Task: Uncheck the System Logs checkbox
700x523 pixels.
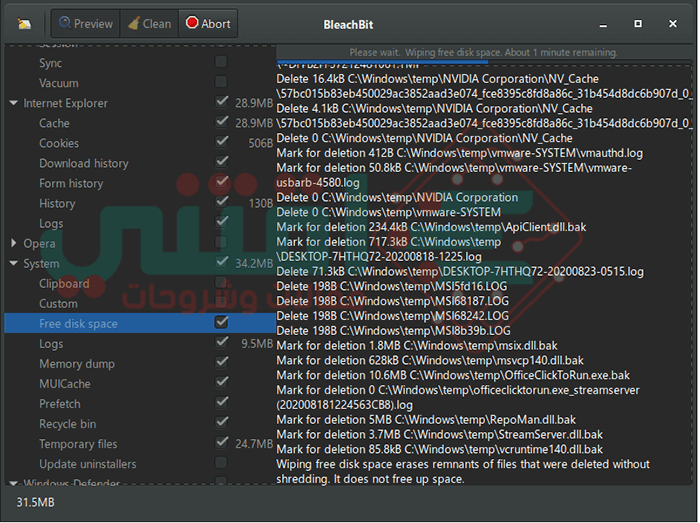Action: 221,342
